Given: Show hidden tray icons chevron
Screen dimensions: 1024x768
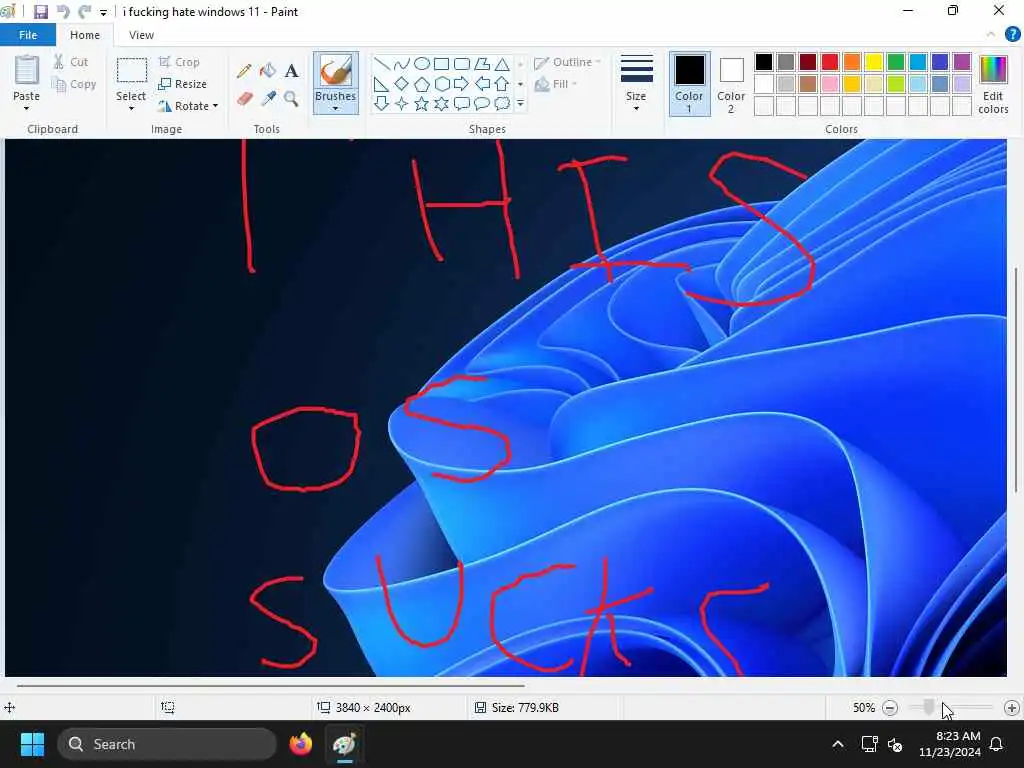Looking at the screenshot, I should [838, 744].
